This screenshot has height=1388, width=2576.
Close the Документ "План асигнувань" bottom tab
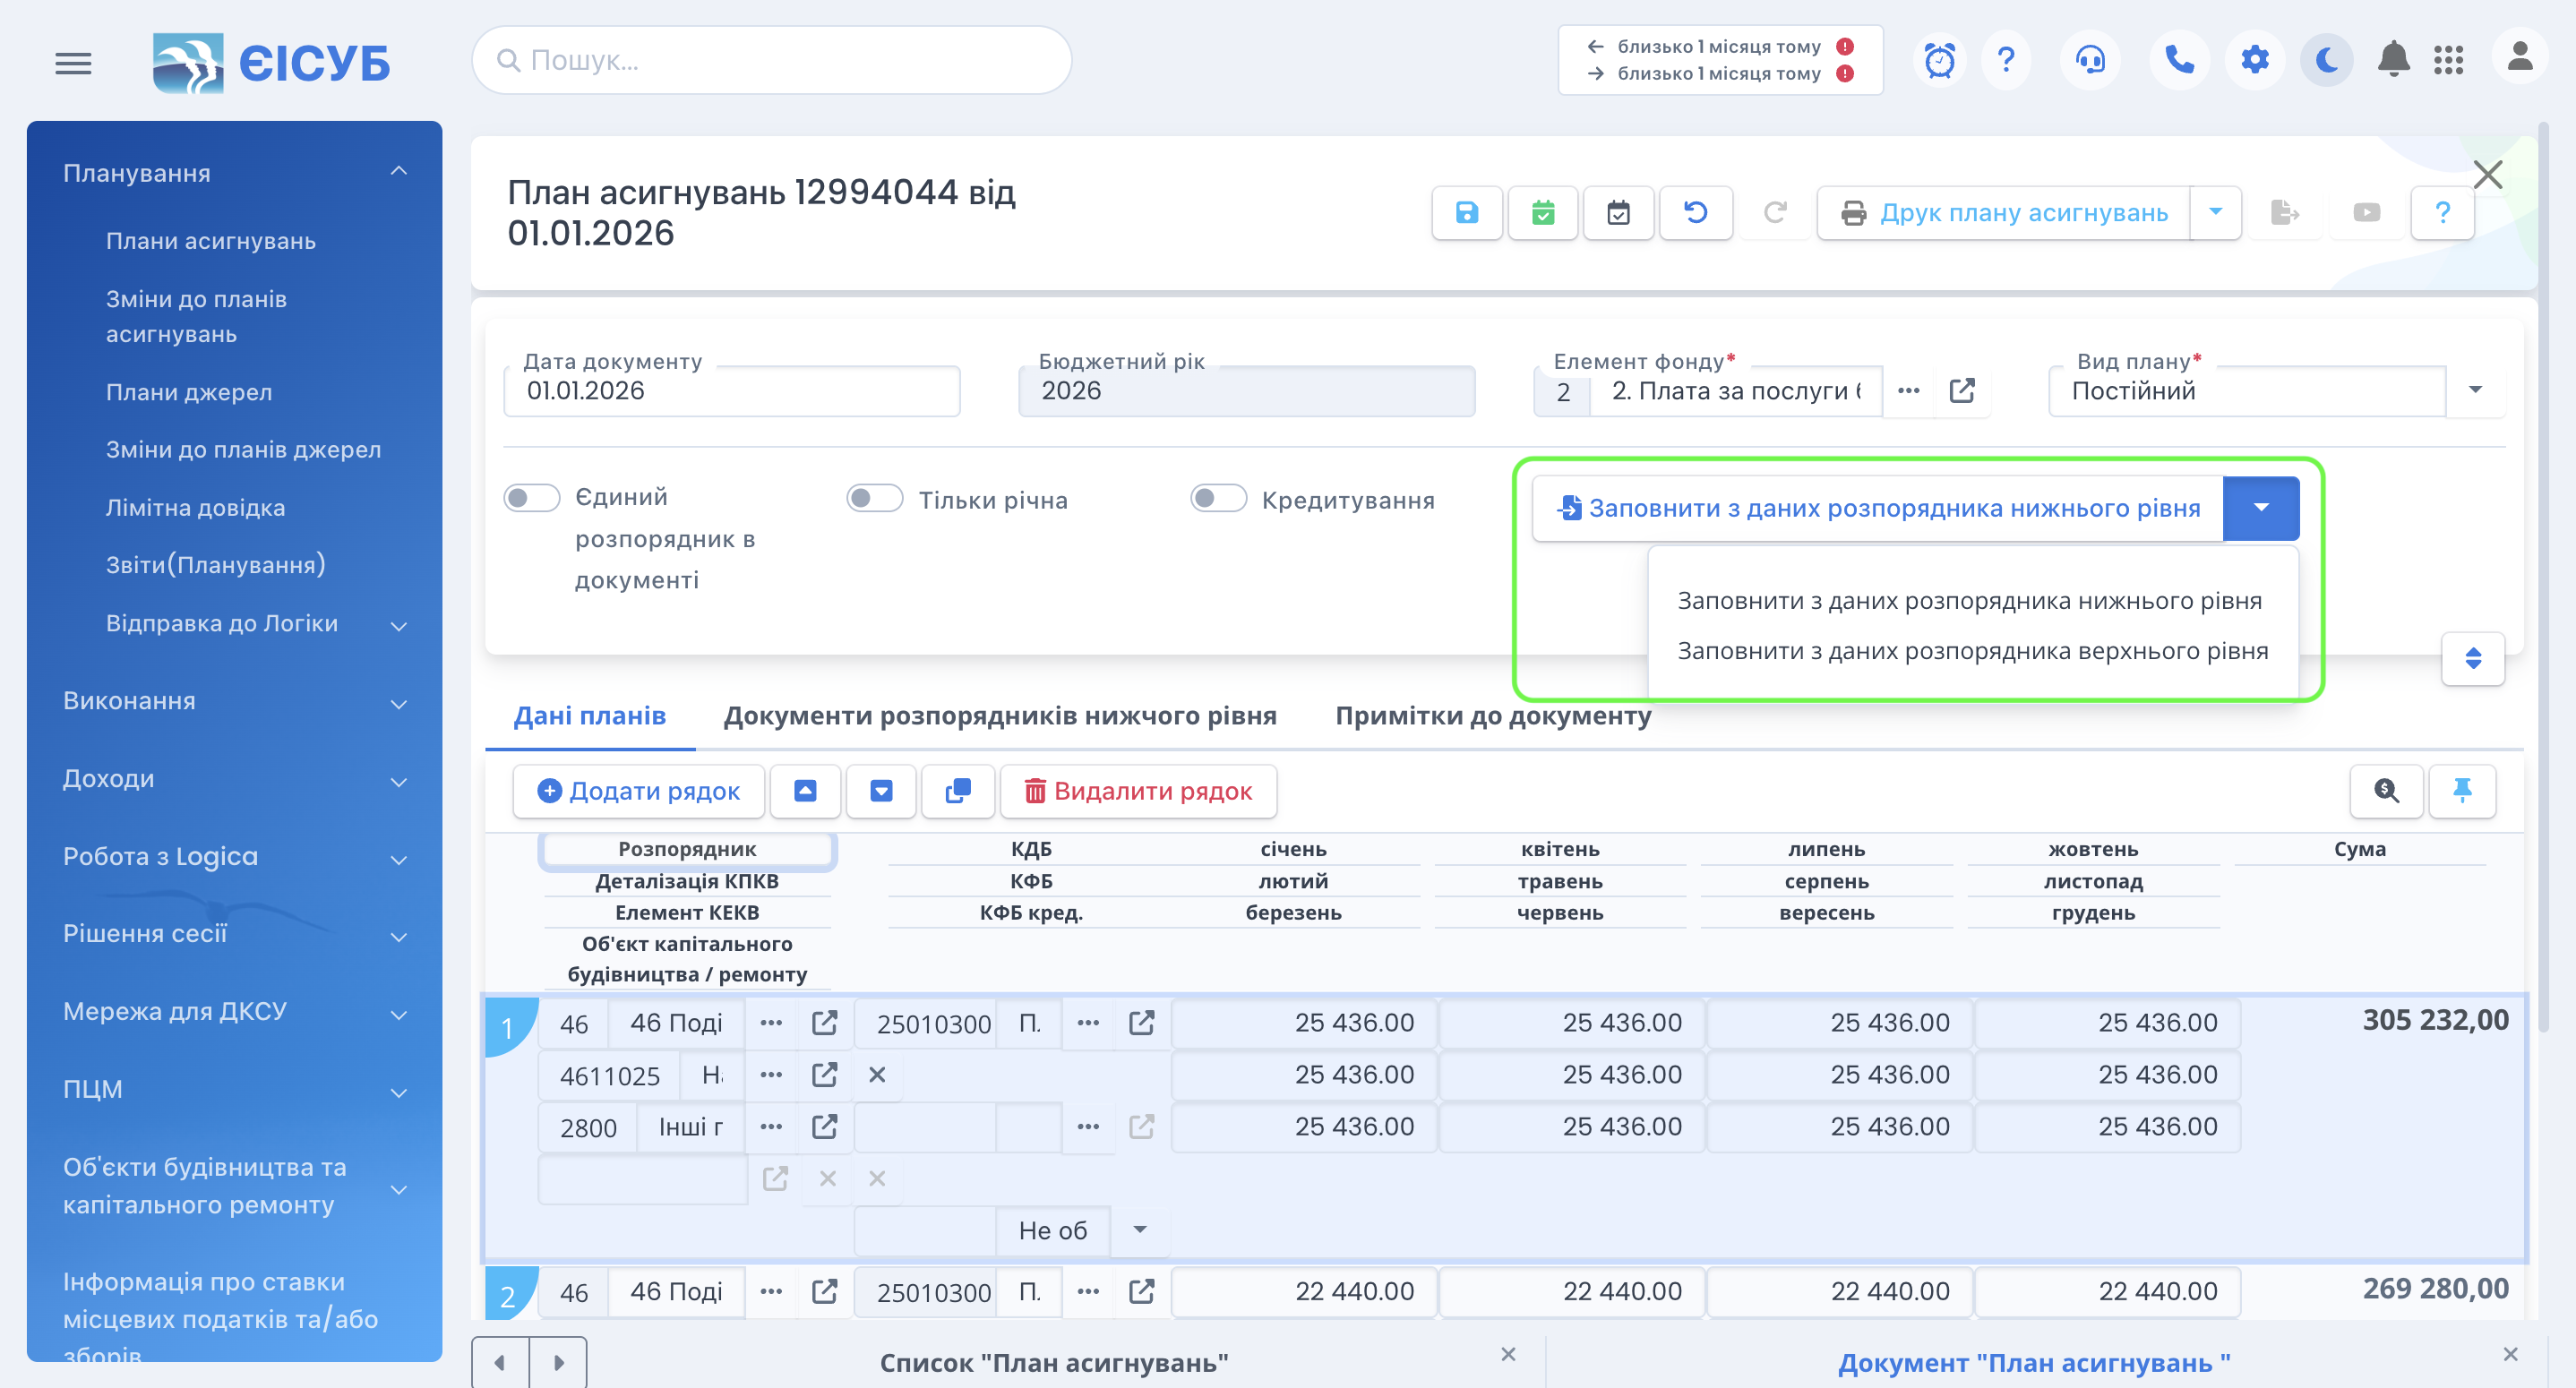click(2510, 1354)
